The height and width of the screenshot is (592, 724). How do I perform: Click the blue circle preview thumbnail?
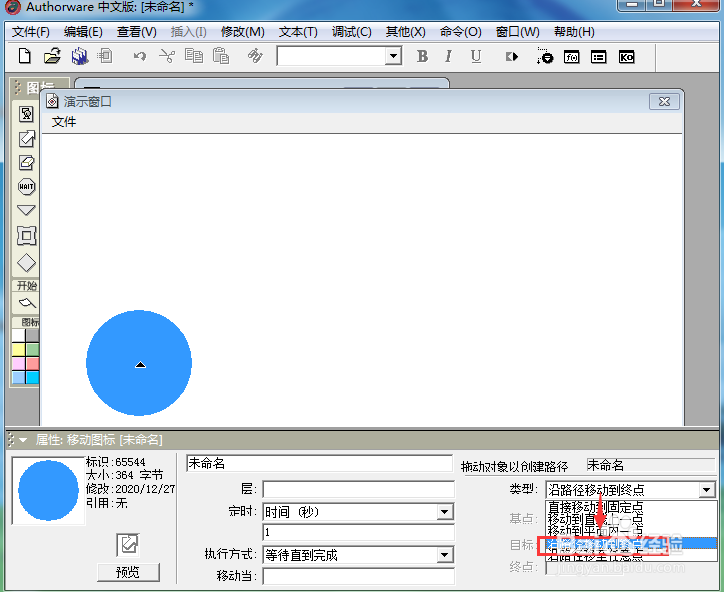[48, 490]
